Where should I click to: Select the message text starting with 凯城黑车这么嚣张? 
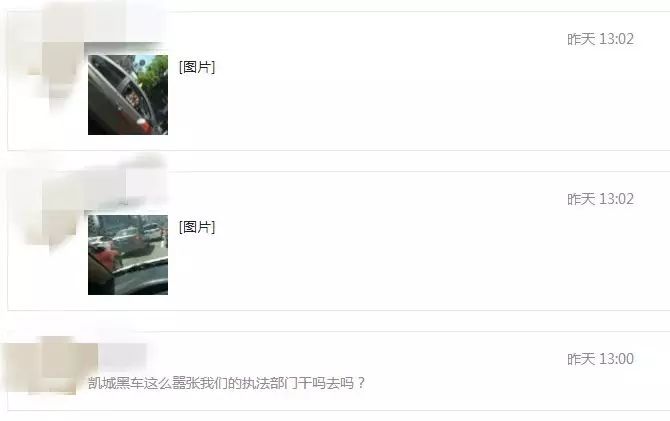click(x=226, y=383)
